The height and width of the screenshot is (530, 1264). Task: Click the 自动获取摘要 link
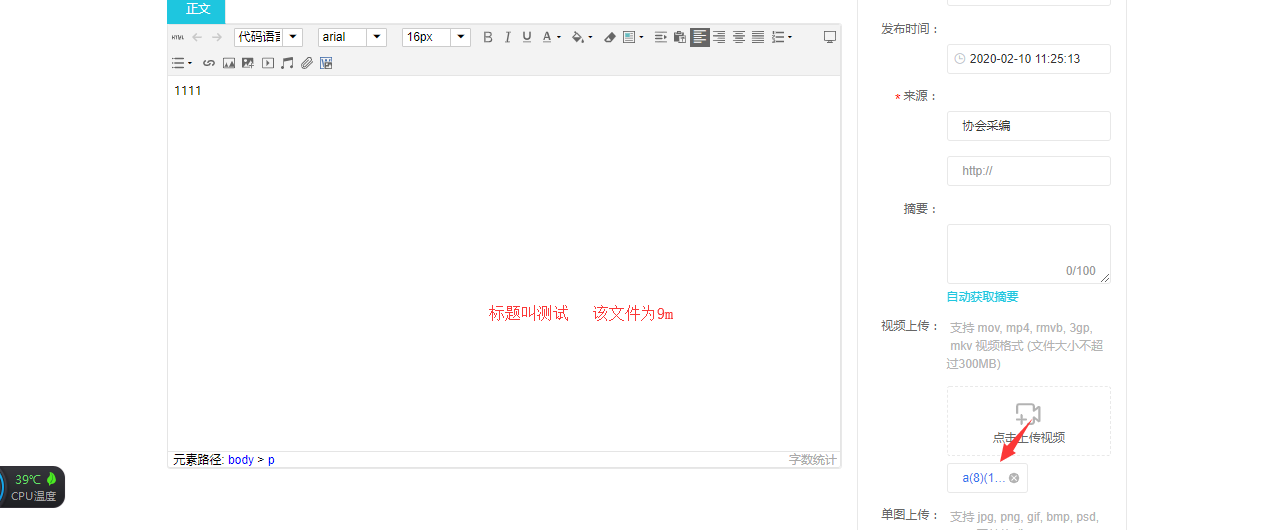pyautogui.click(x=982, y=297)
